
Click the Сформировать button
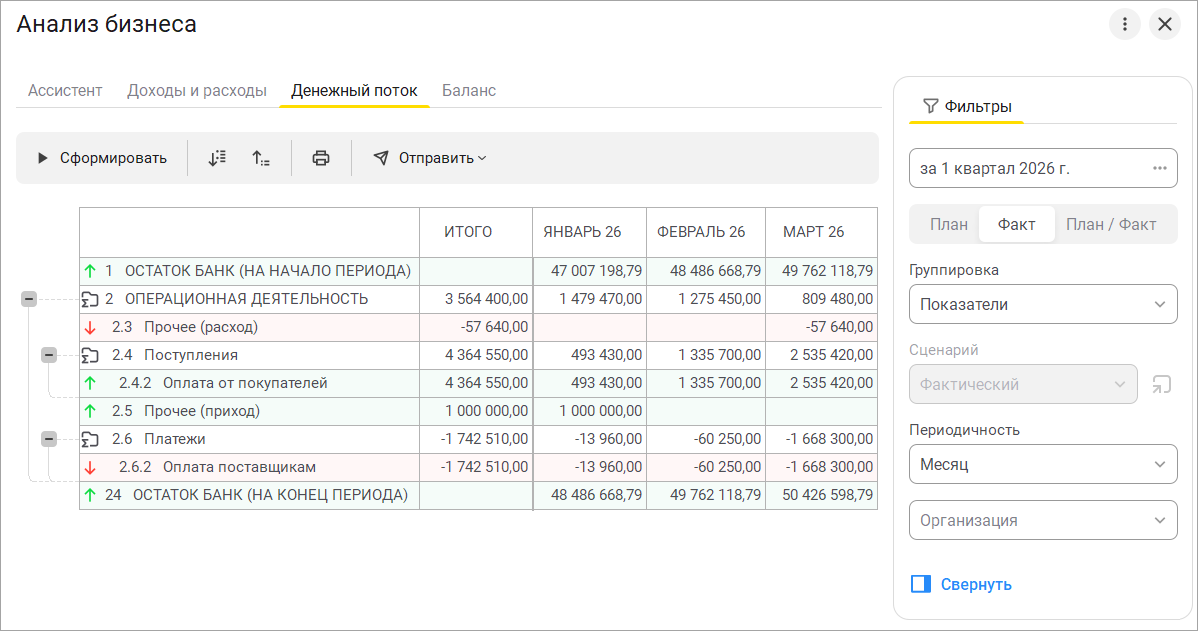[102, 158]
